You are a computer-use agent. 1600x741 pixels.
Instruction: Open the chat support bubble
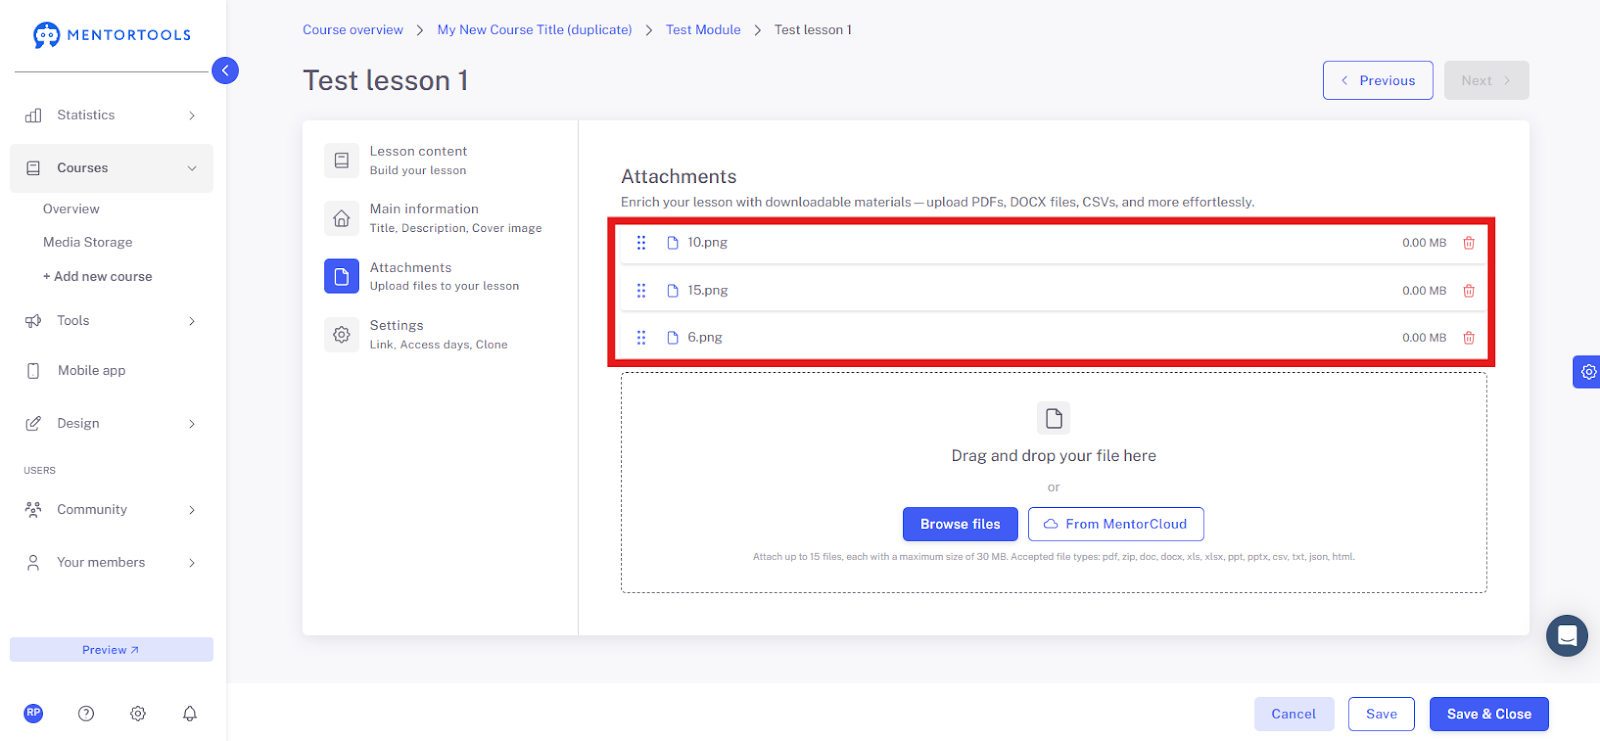1567,636
